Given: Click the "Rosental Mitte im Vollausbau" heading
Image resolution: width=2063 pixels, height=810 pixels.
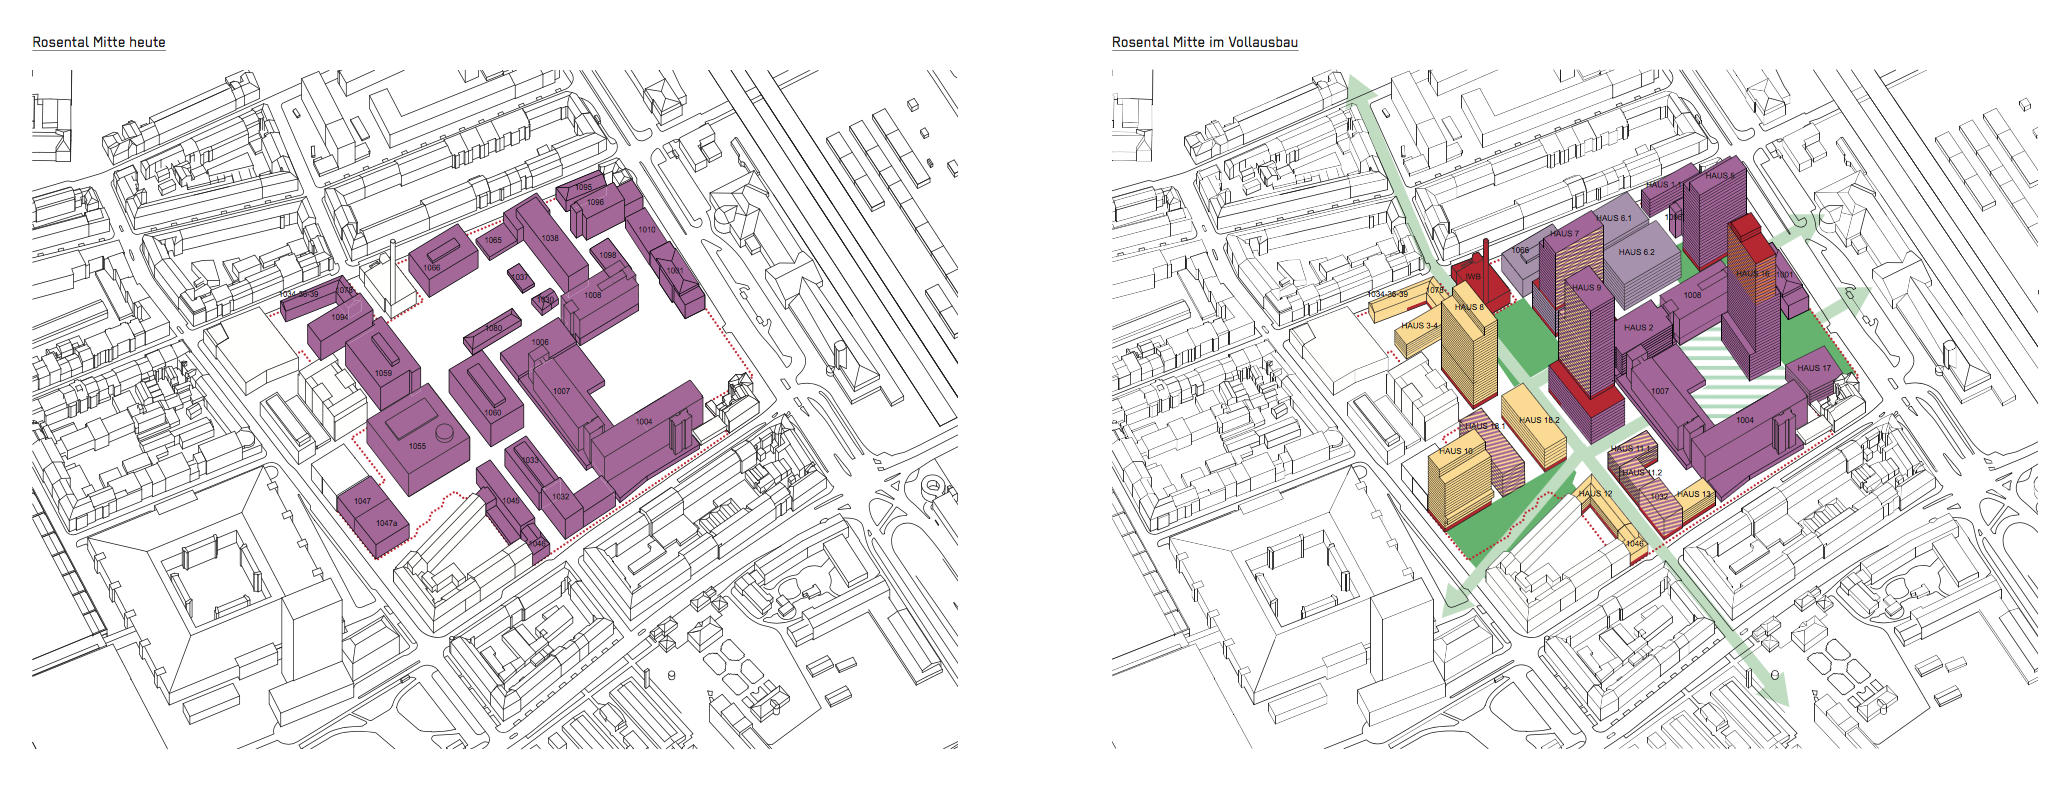Looking at the screenshot, I should click(1205, 42).
